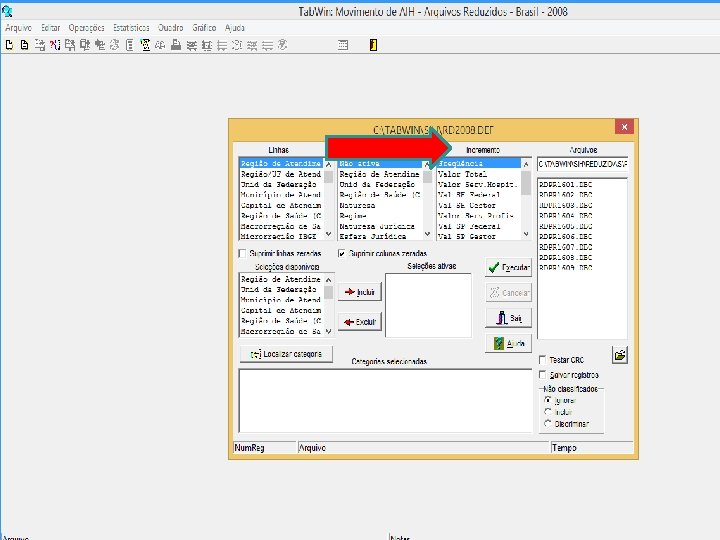Select Esfera Jurídica in Colunas list
Image resolution: width=720 pixels, height=540 pixels.
[379, 236]
